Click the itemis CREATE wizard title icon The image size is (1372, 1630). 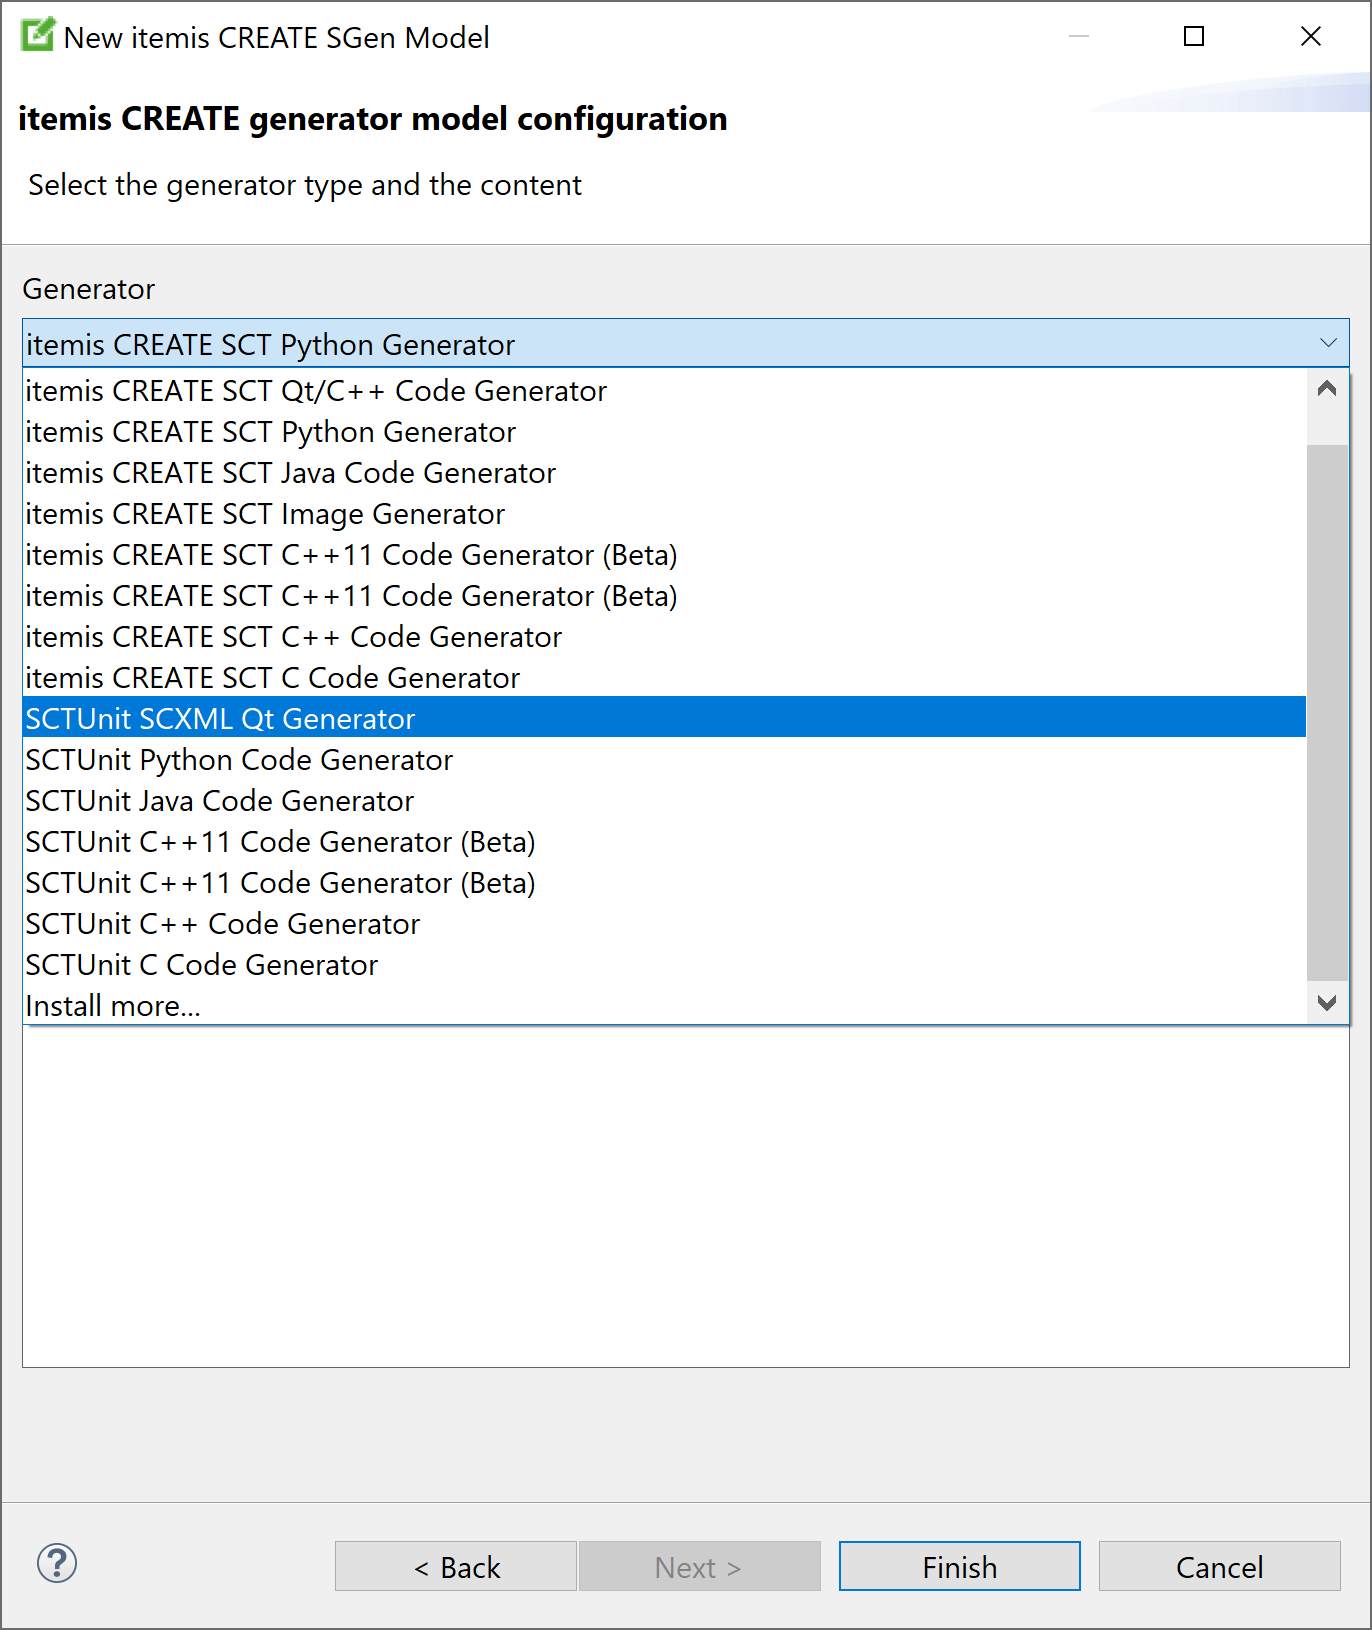(37, 35)
